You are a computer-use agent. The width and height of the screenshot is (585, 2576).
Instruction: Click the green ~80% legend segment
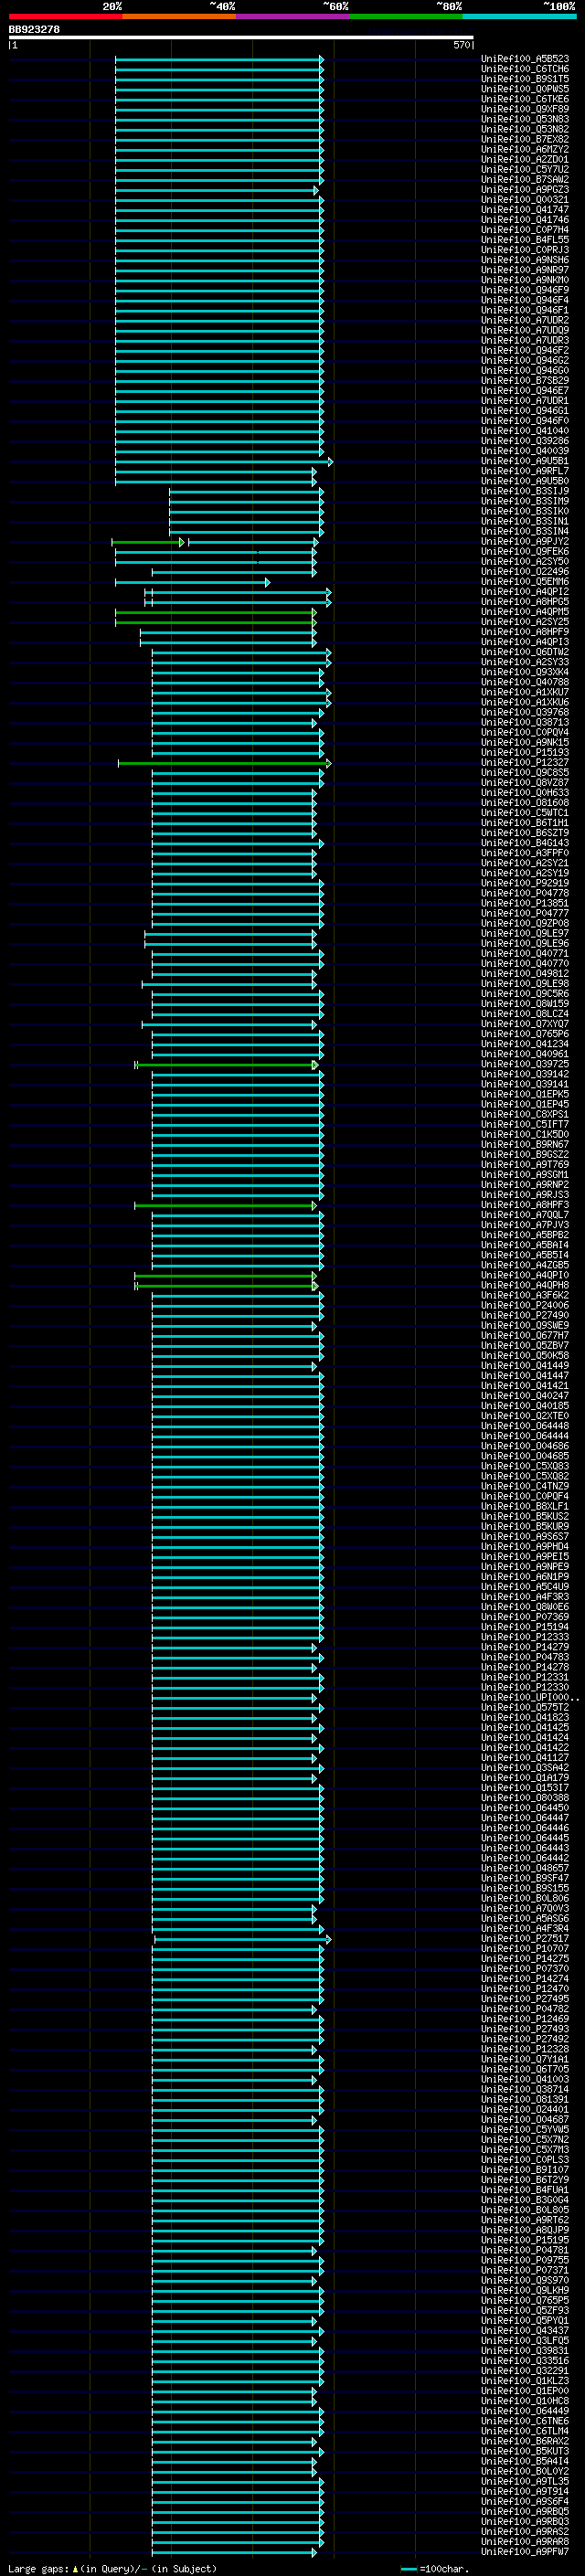pyautogui.click(x=405, y=17)
